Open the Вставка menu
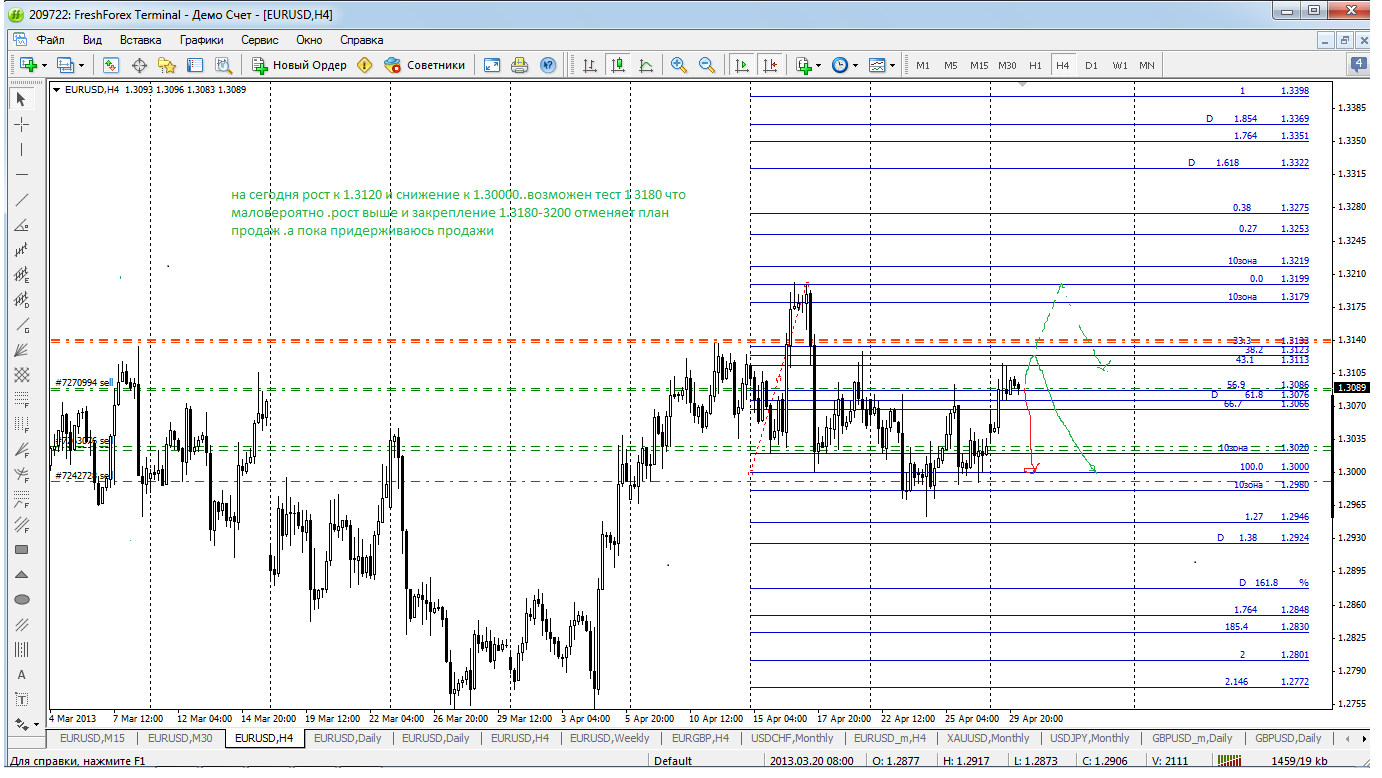Screen dimensions: 1382x778 tap(140, 40)
